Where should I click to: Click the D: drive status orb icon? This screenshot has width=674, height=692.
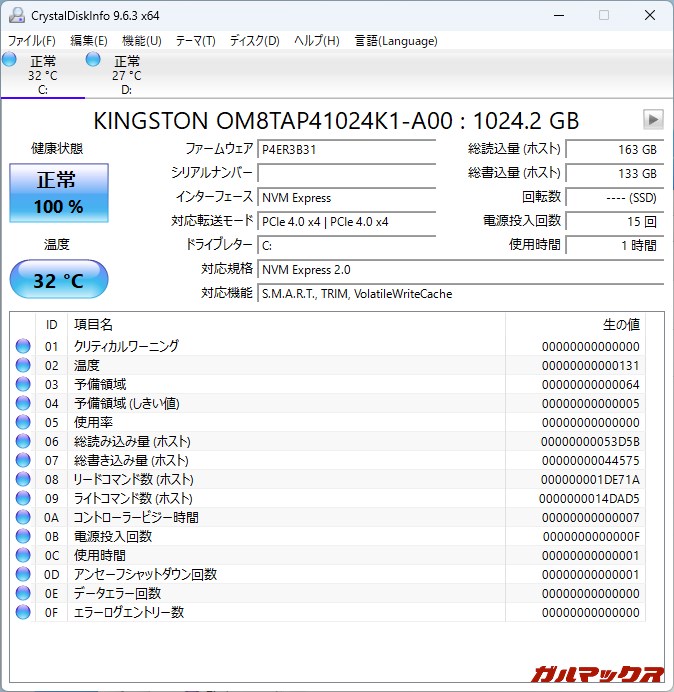[93, 61]
